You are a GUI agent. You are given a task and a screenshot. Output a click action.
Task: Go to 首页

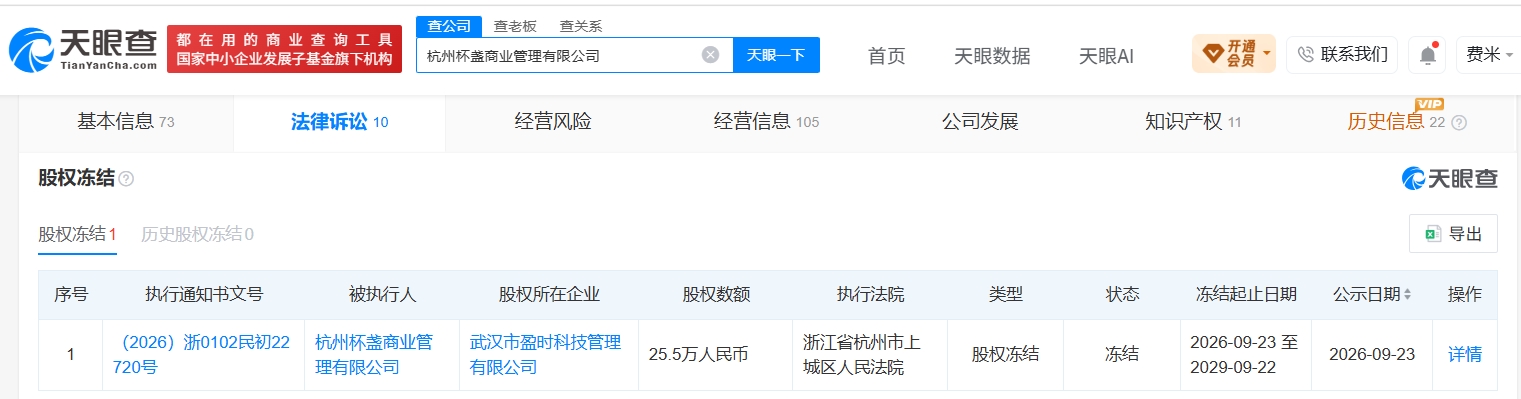(886, 56)
